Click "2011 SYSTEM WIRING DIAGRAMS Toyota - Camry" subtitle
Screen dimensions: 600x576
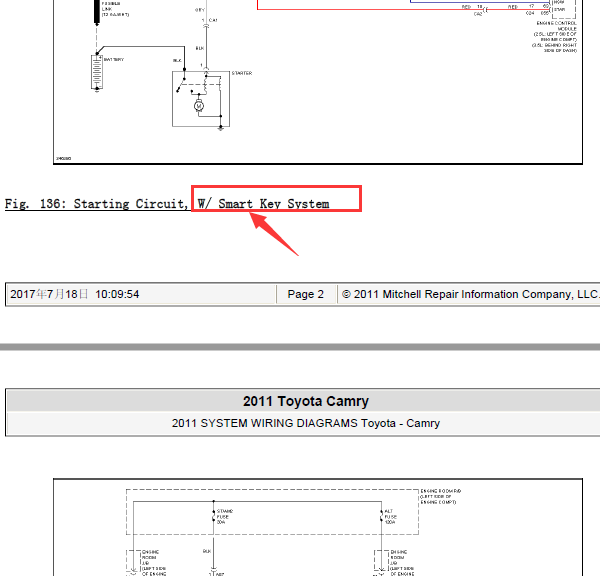pyautogui.click(x=306, y=423)
